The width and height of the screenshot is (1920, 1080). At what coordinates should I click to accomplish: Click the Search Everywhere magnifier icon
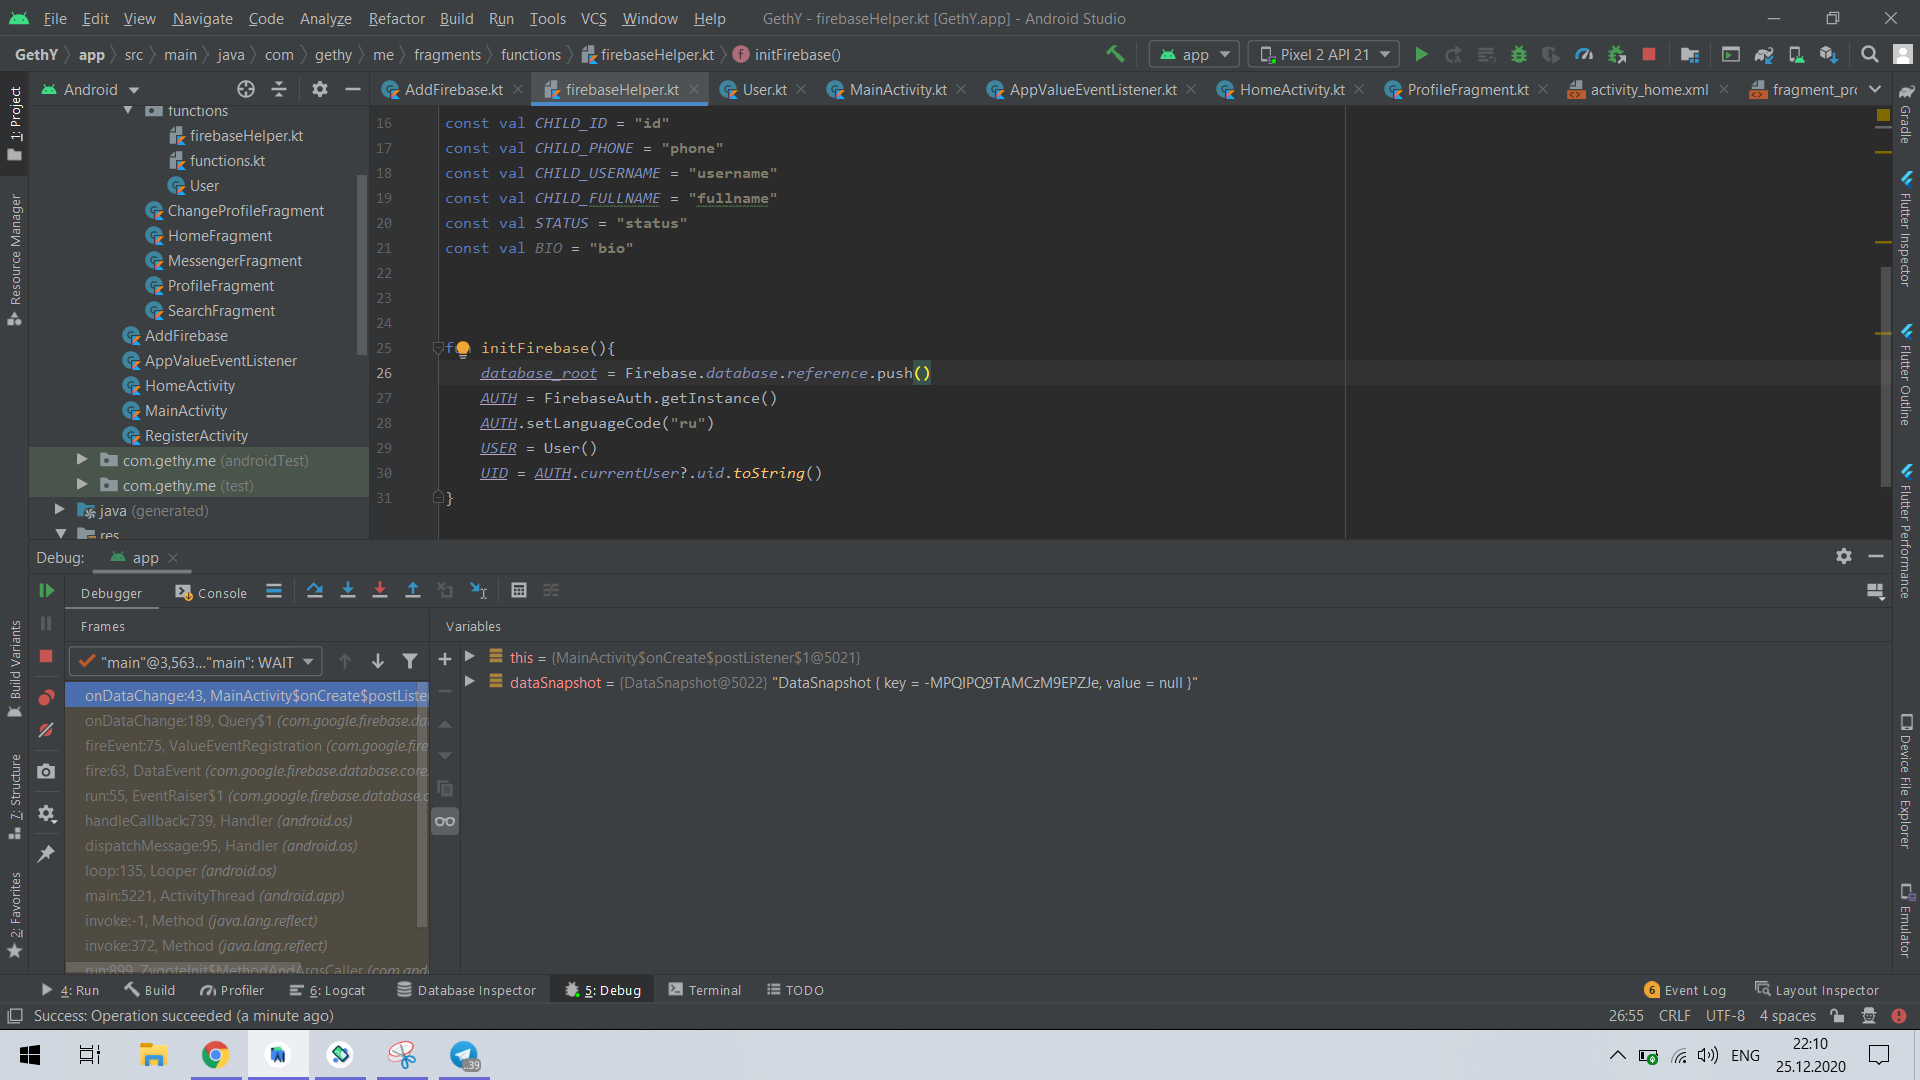tap(1869, 54)
